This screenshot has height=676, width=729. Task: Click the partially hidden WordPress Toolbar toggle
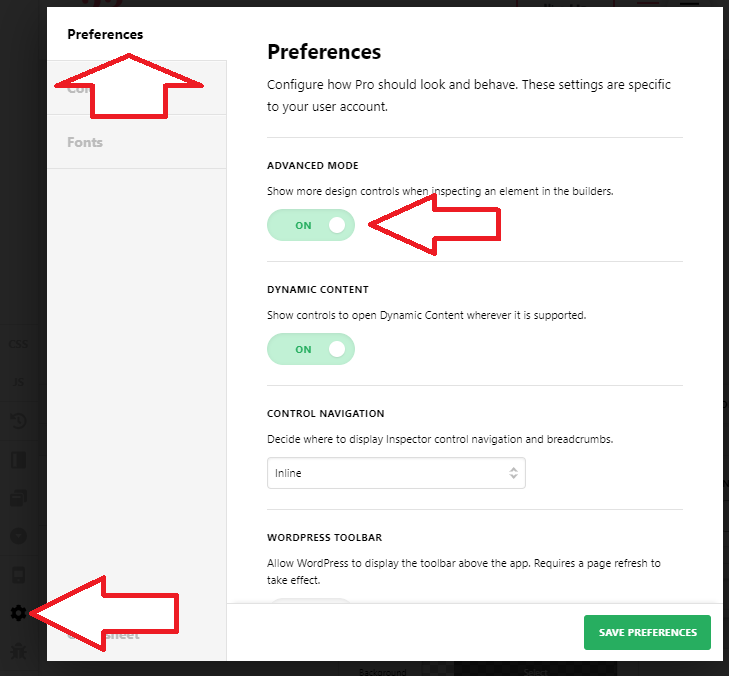point(311,601)
